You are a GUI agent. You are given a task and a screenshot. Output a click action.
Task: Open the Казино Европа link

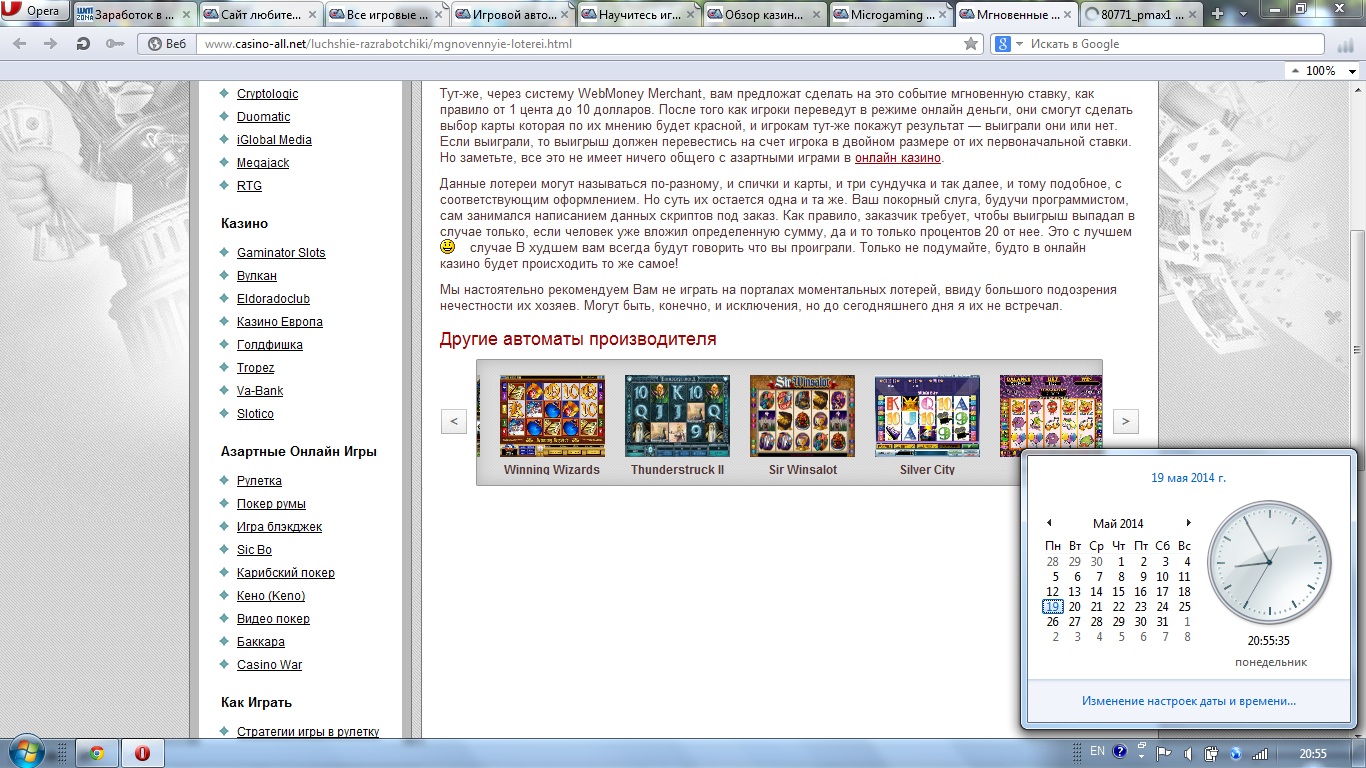[x=280, y=322]
